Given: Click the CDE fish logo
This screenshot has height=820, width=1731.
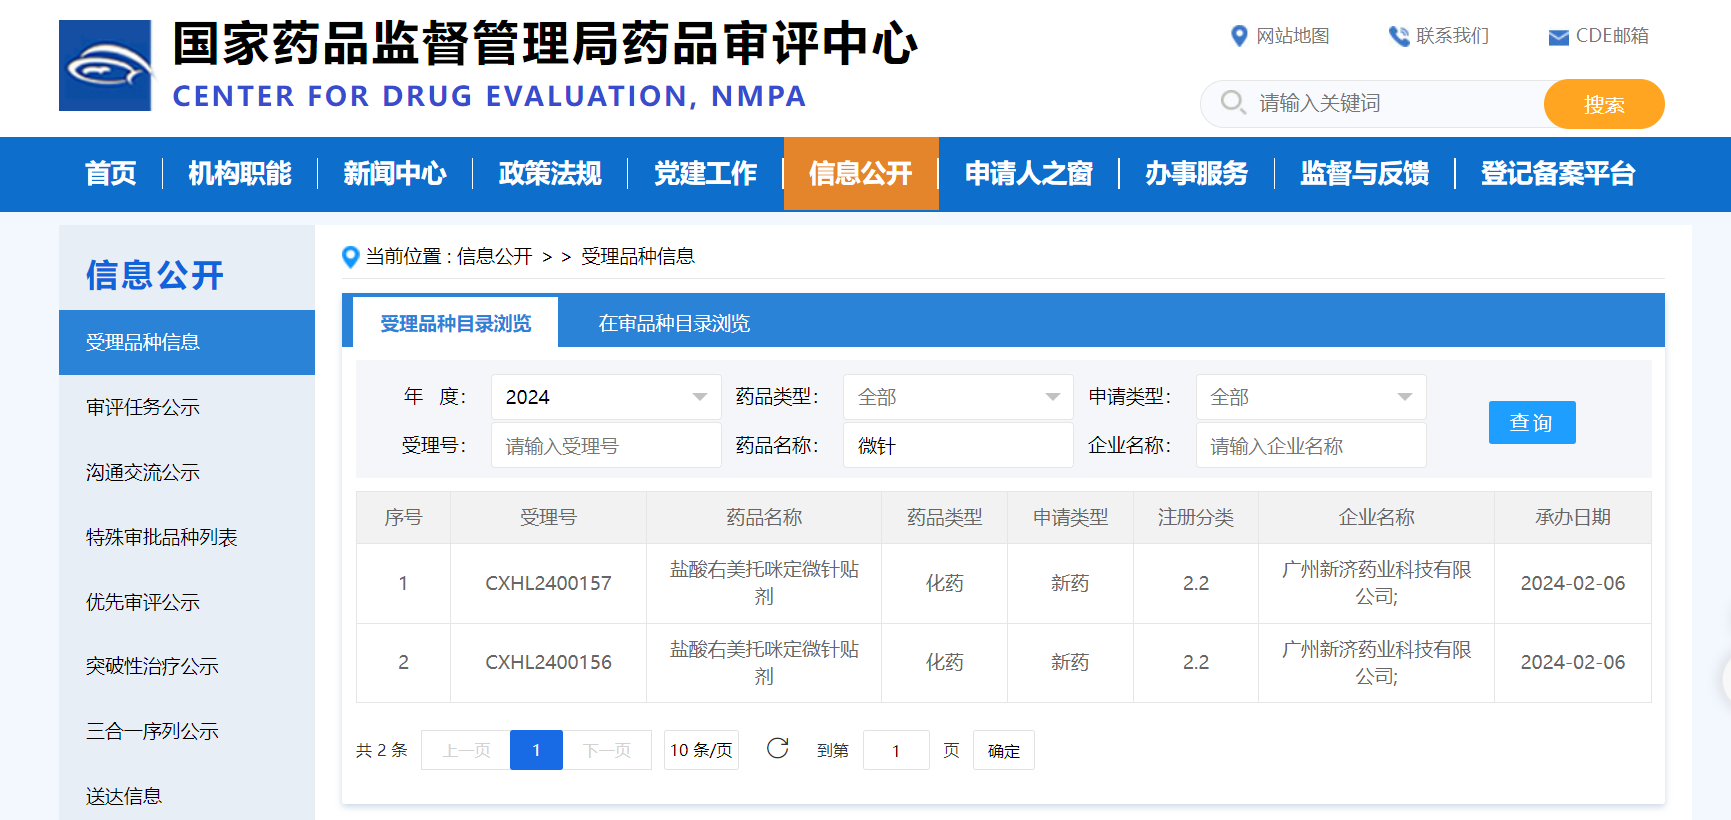Looking at the screenshot, I should click(105, 65).
